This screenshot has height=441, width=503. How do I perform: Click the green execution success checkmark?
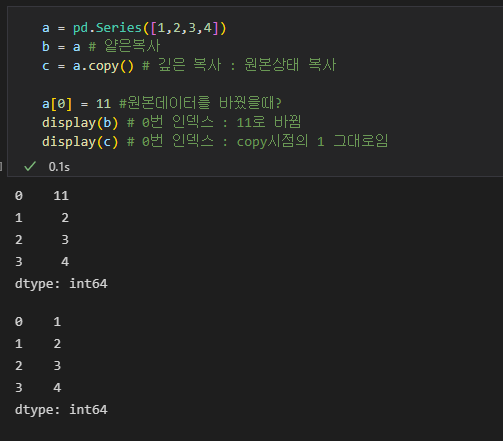pos(30,166)
